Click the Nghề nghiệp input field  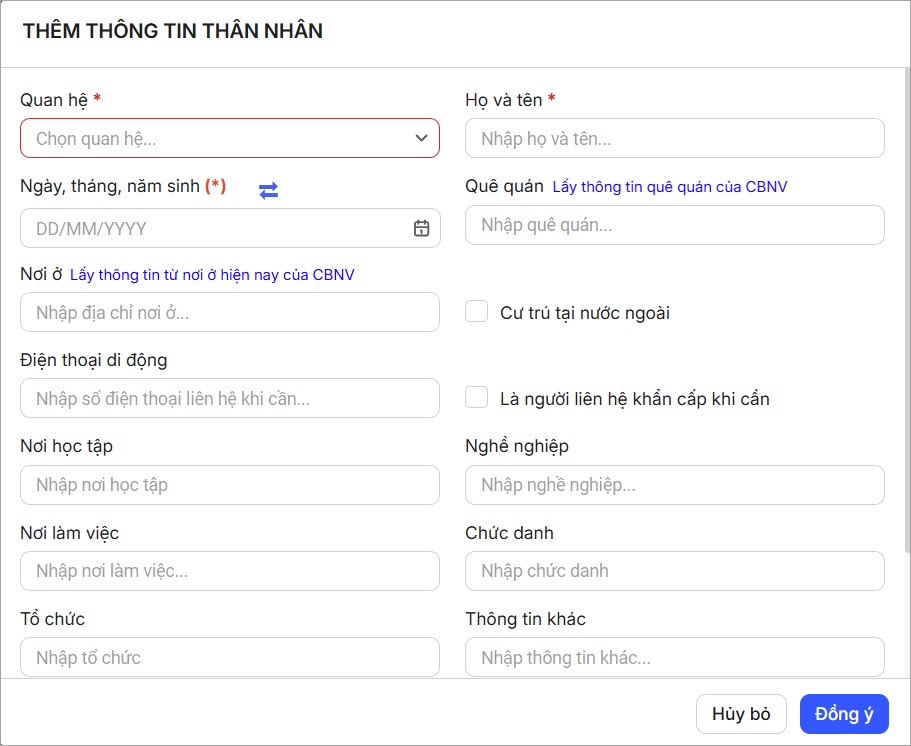(674, 485)
